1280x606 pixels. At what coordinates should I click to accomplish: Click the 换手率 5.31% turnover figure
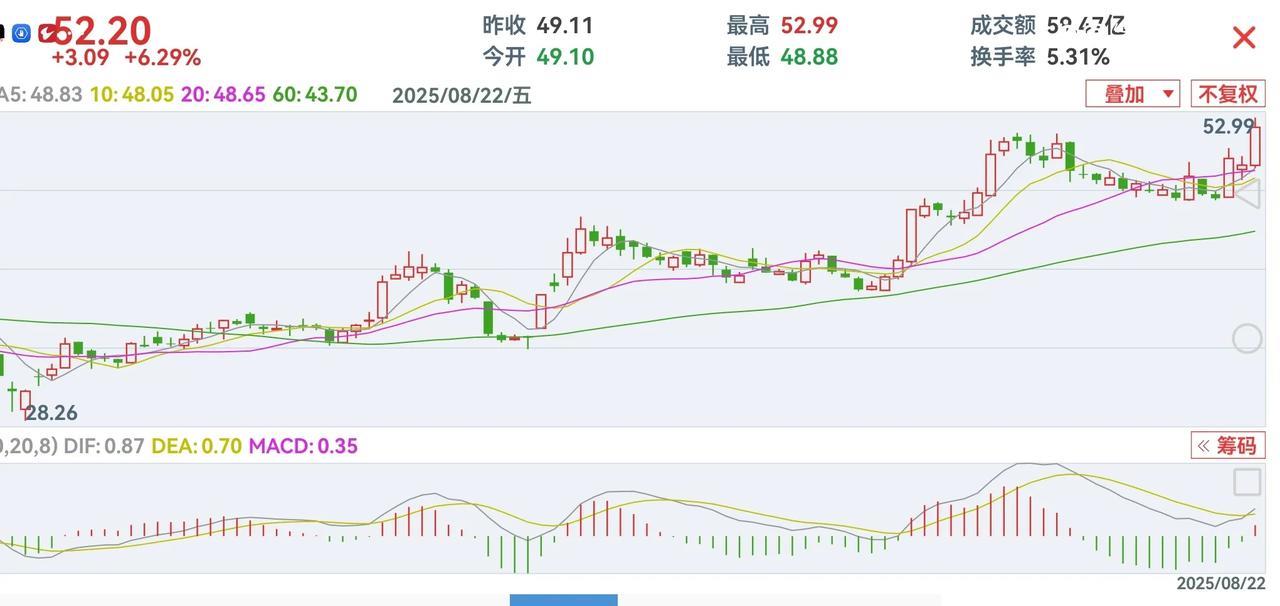click(1040, 57)
